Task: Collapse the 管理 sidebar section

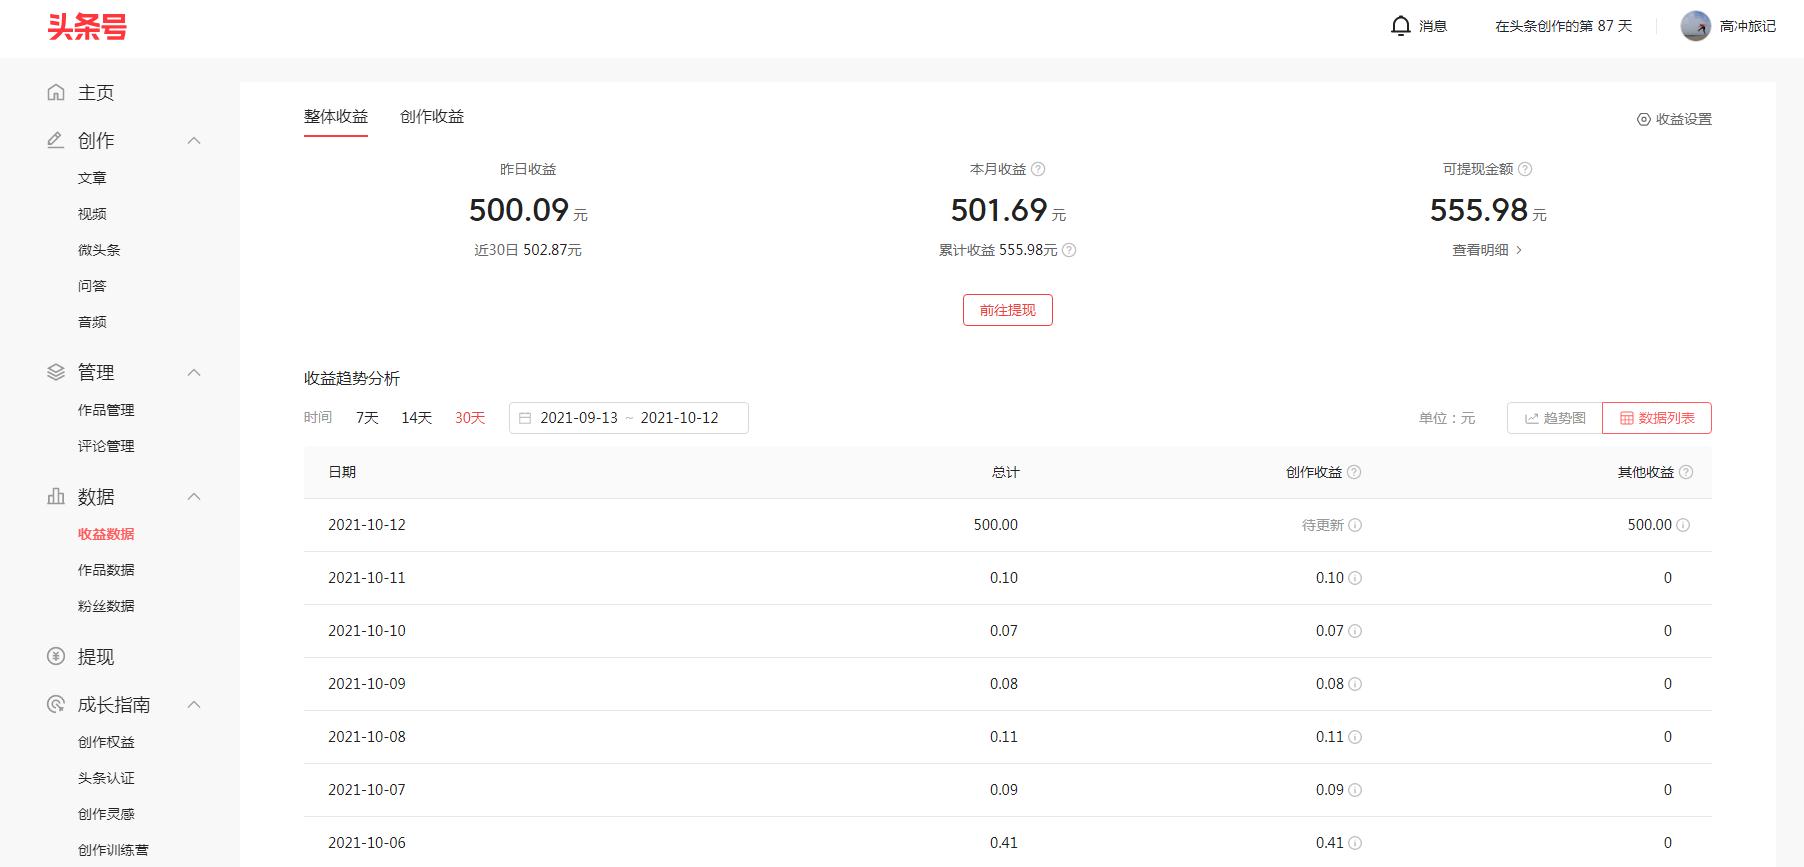Action: point(194,373)
